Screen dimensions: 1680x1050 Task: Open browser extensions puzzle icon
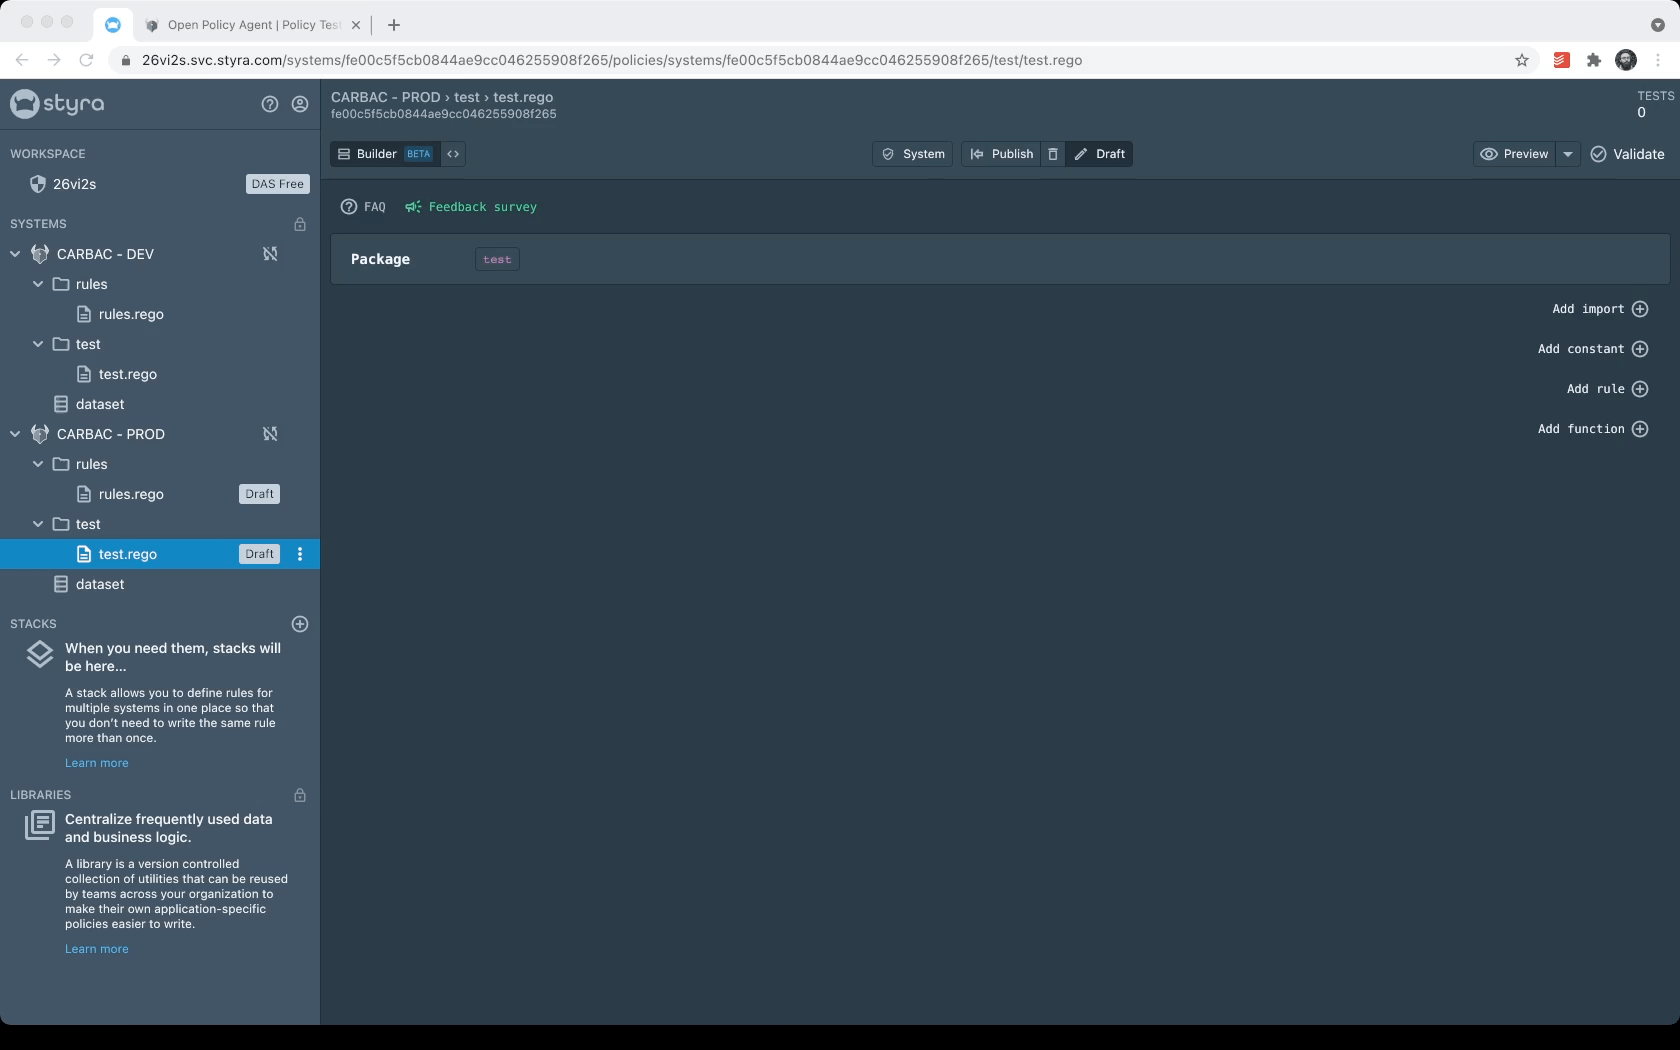tap(1594, 60)
